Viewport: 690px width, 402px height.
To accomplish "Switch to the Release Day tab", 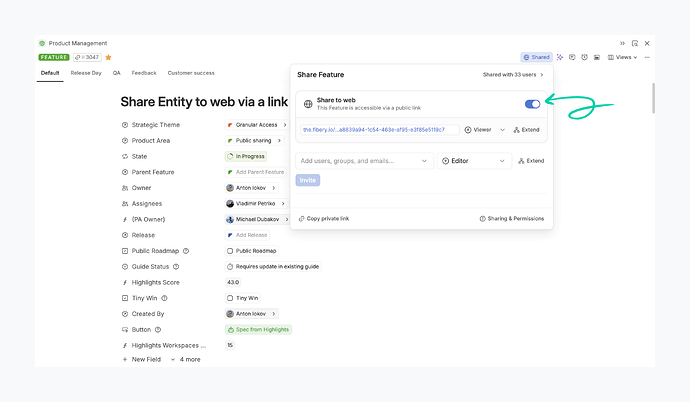I will pyautogui.click(x=86, y=73).
